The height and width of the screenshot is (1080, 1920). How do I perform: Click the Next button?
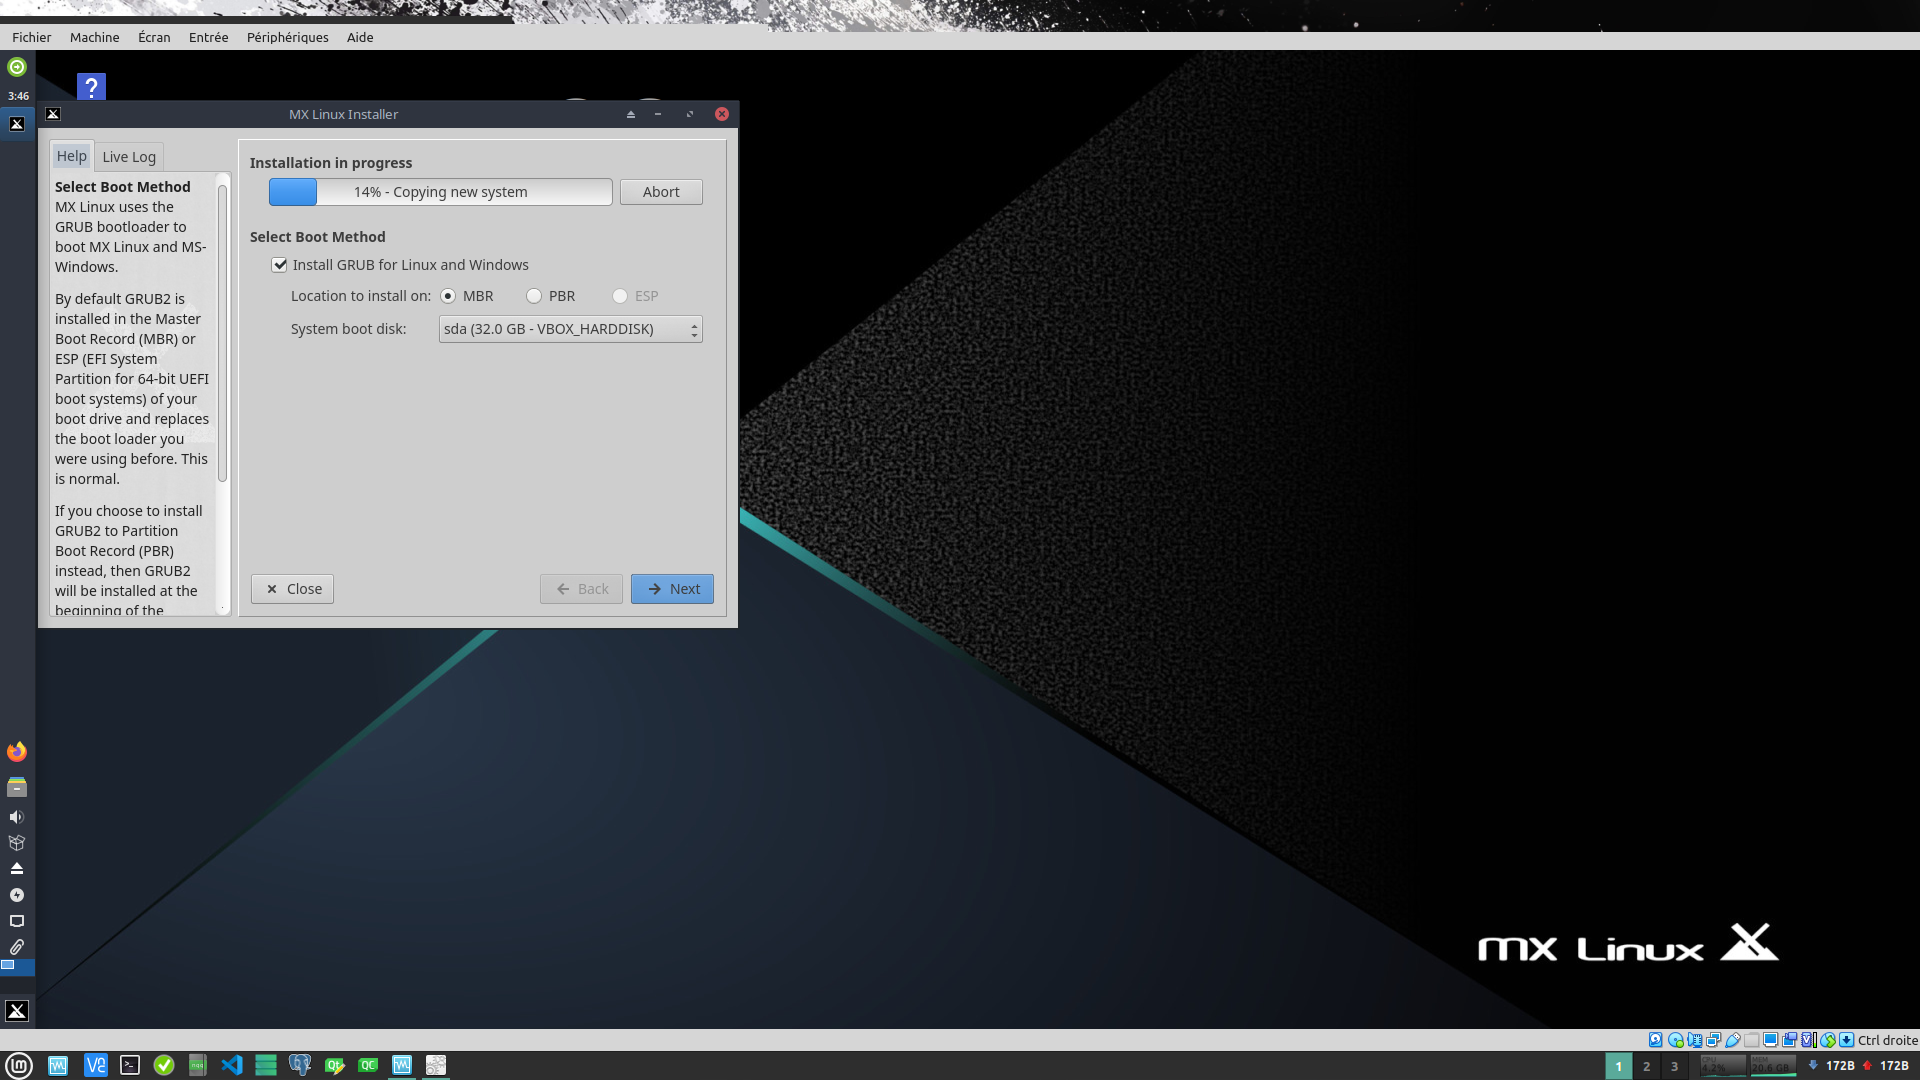(x=672, y=589)
